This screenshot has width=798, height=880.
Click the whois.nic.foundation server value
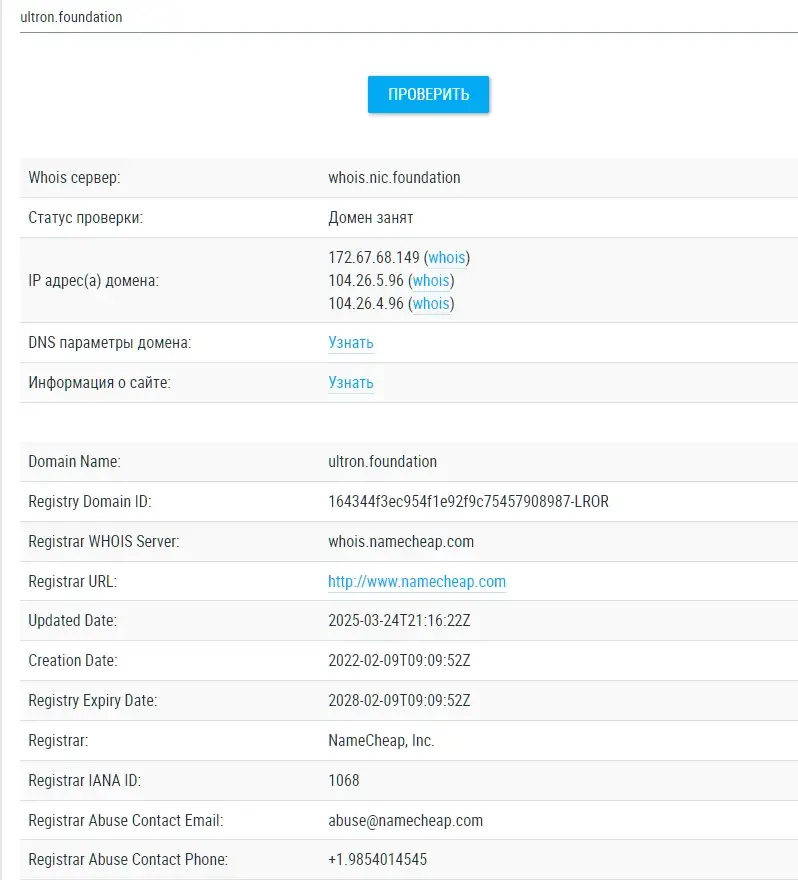[x=394, y=178]
